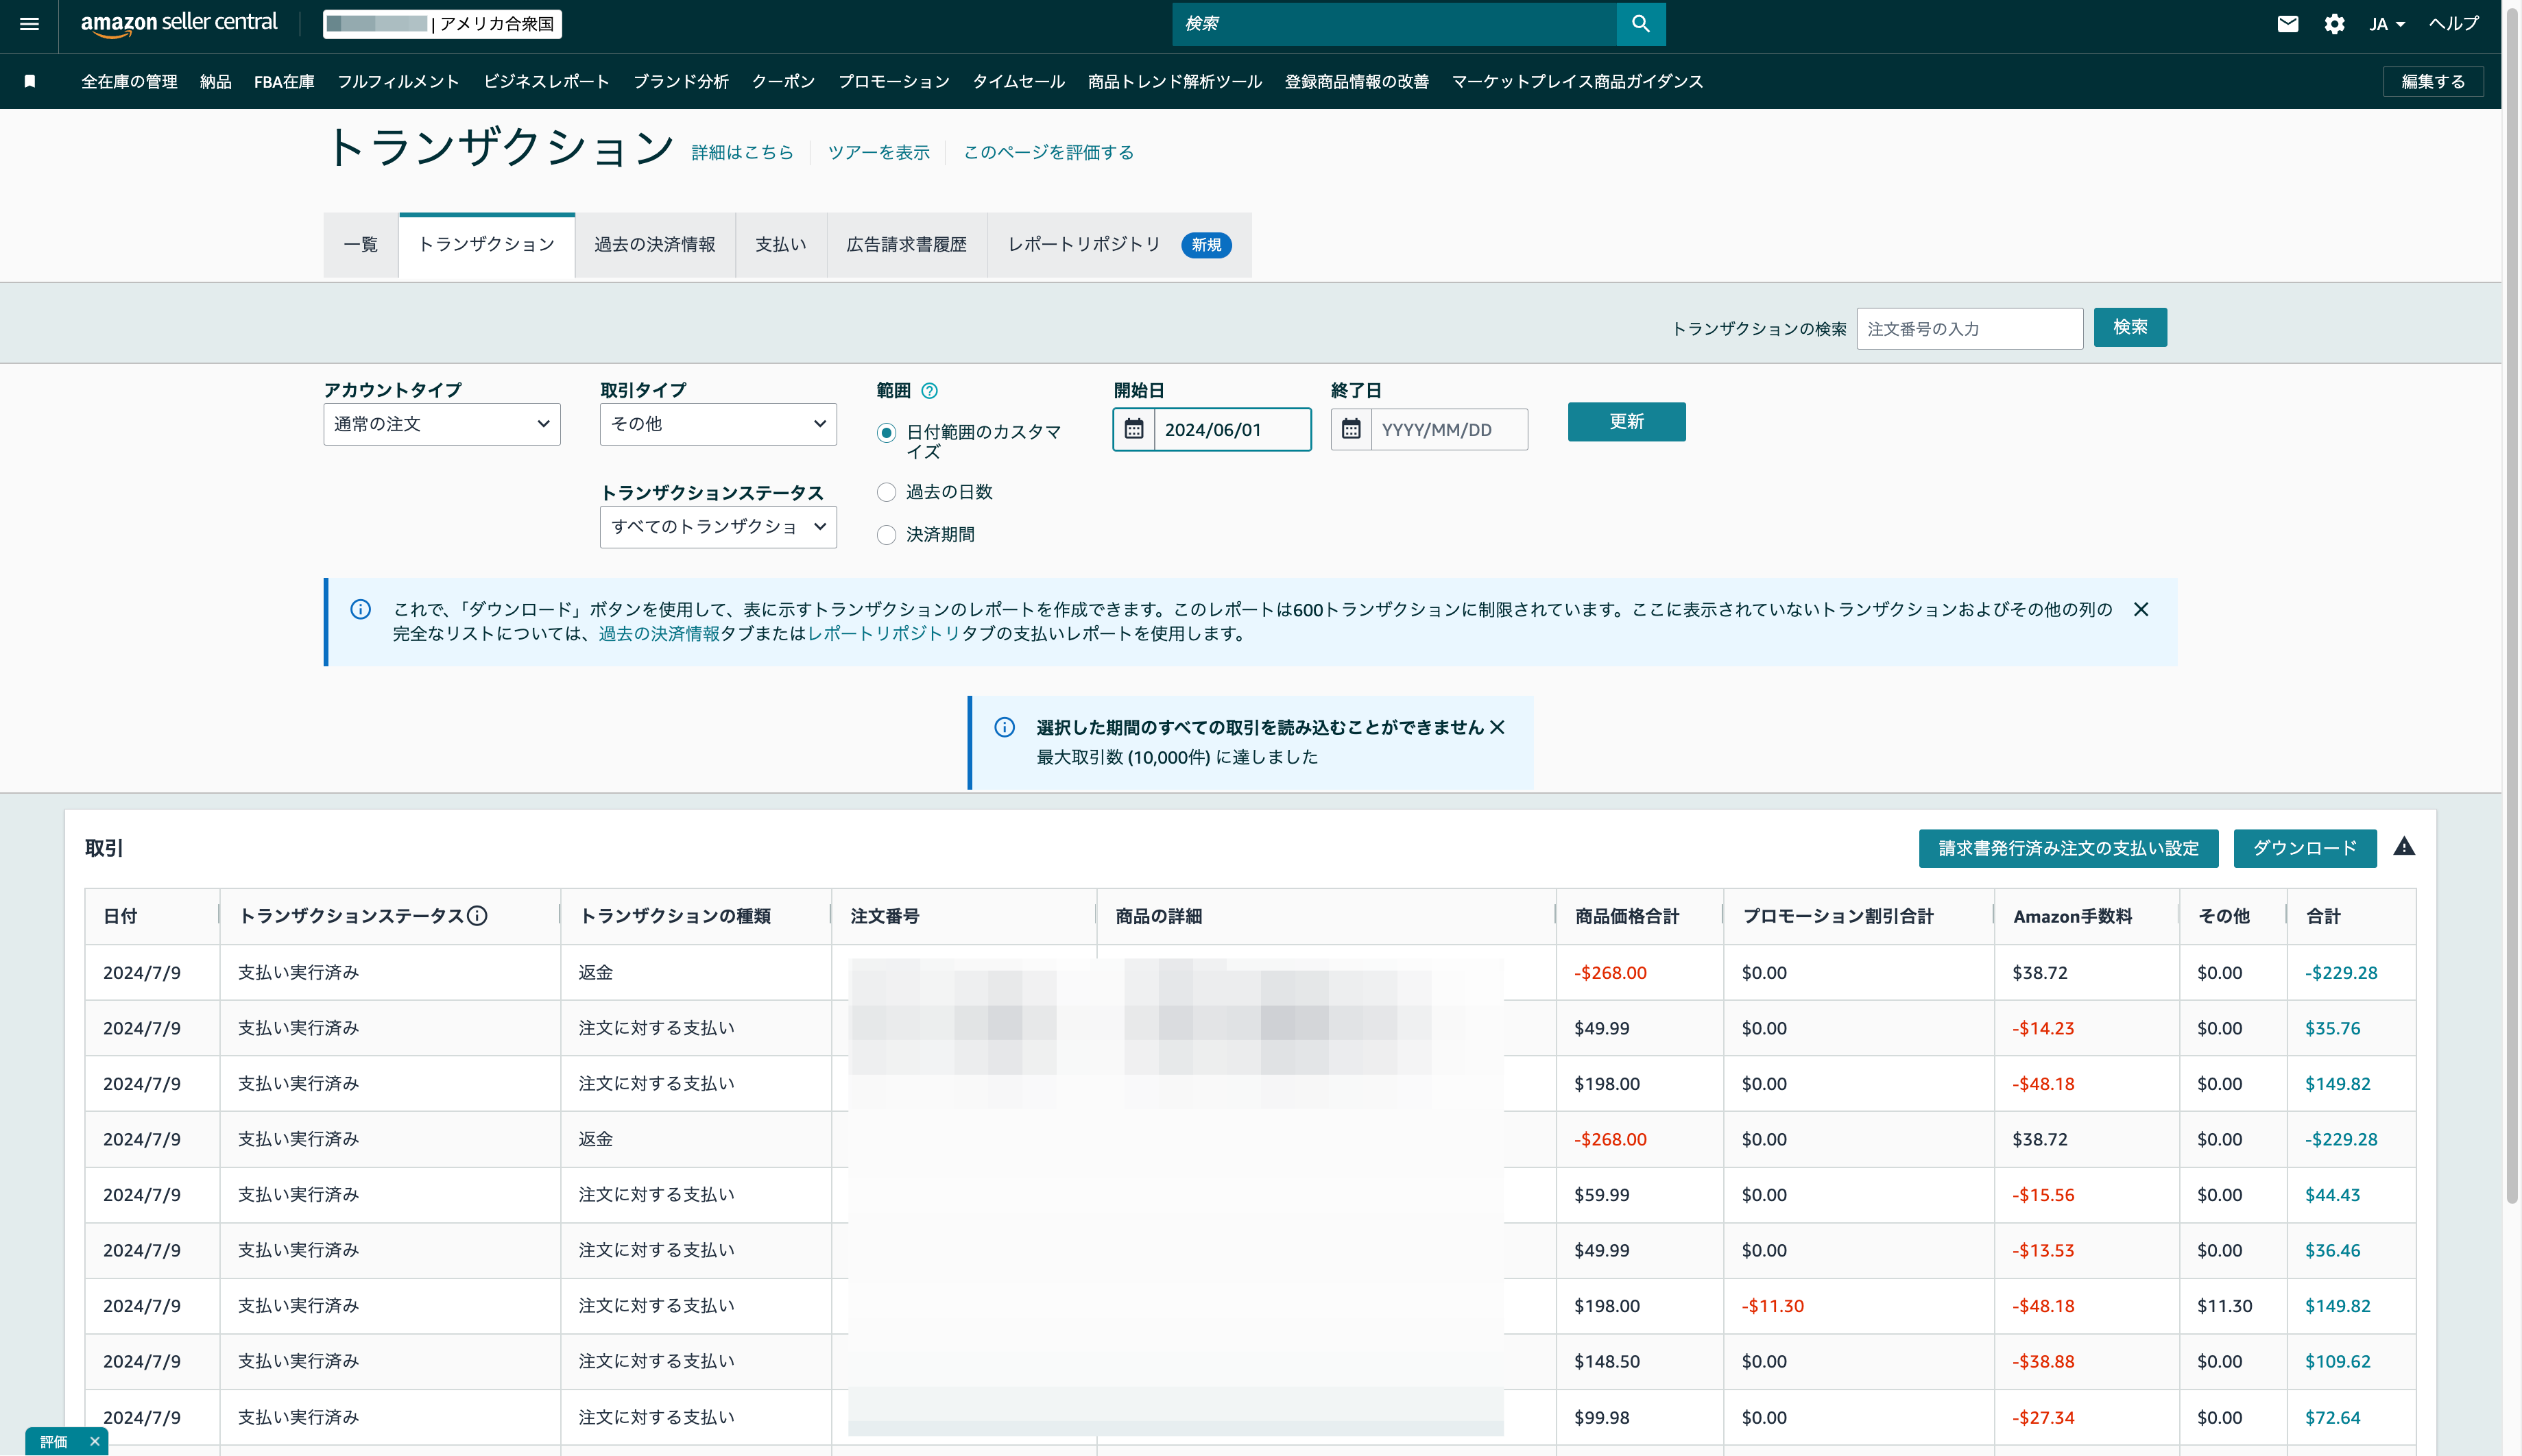
Task: Click the bookmark icon in navigation bar
Action: pyautogui.click(x=30, y=81)
